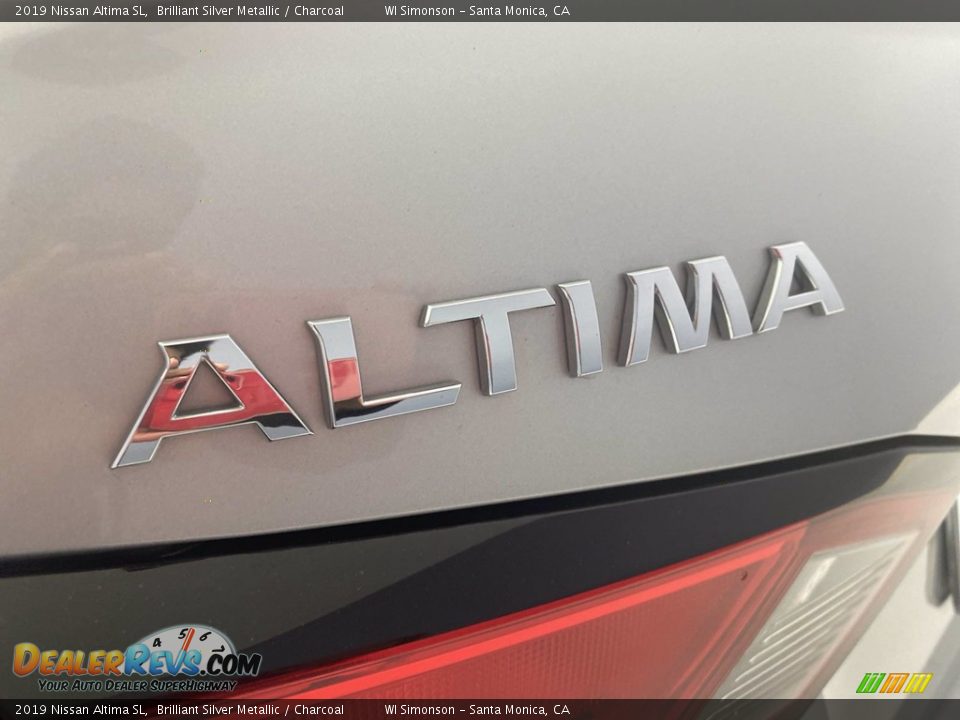Click top caption 'WI Simonson – Santa Monica, CA'
This screenshot has height=720, width=960.
(x=477, y=10)
